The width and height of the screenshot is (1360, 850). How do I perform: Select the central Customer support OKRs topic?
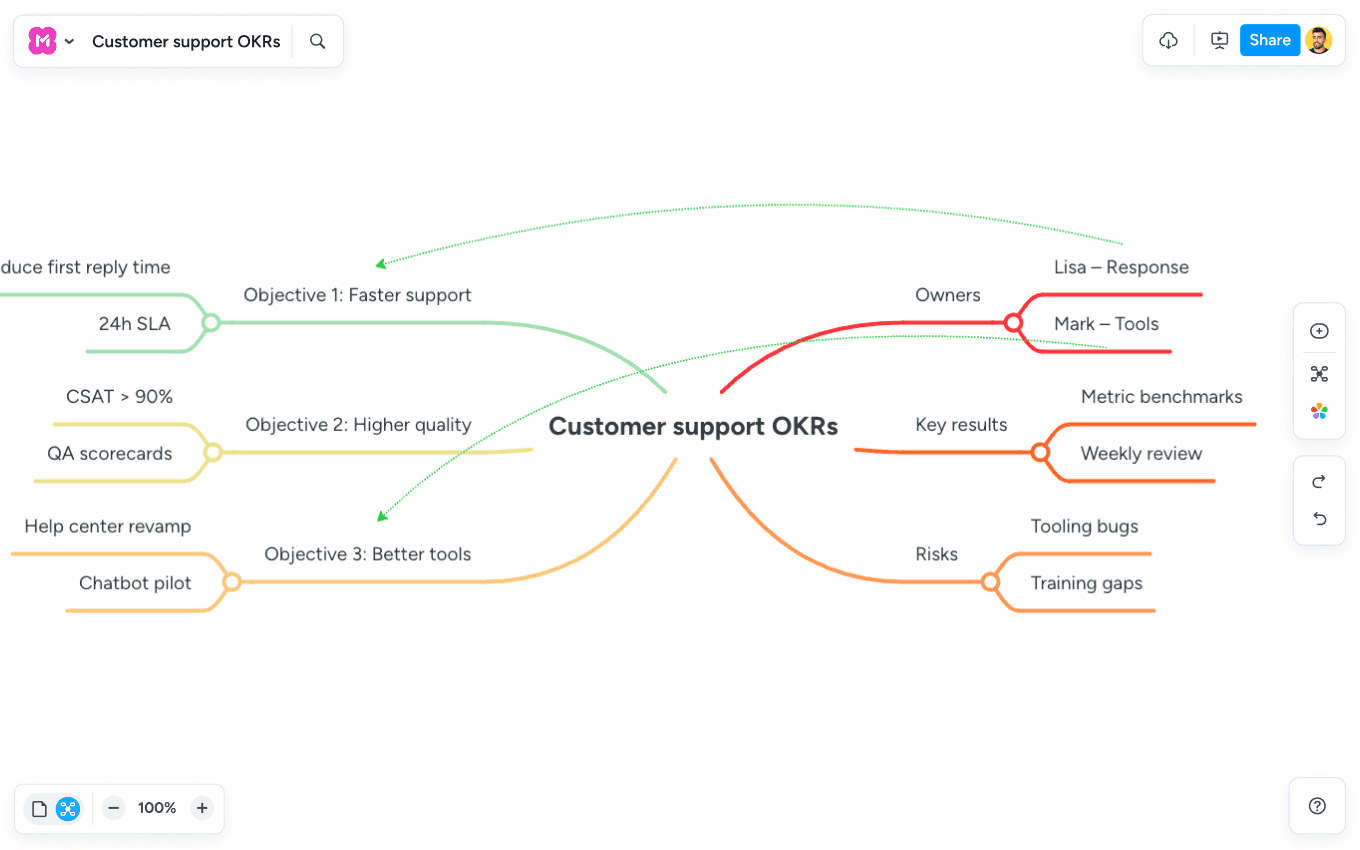pos(693,427)
